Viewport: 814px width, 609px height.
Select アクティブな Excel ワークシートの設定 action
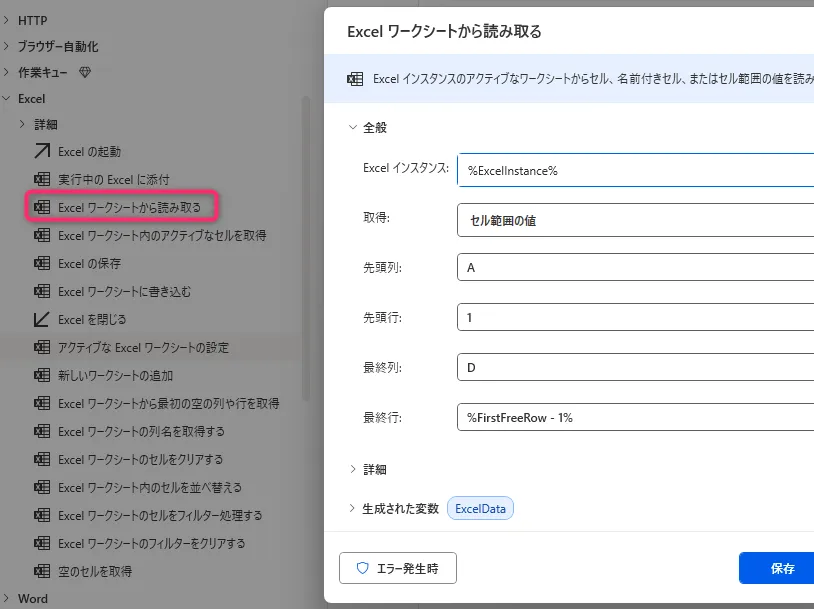point(143,347)
